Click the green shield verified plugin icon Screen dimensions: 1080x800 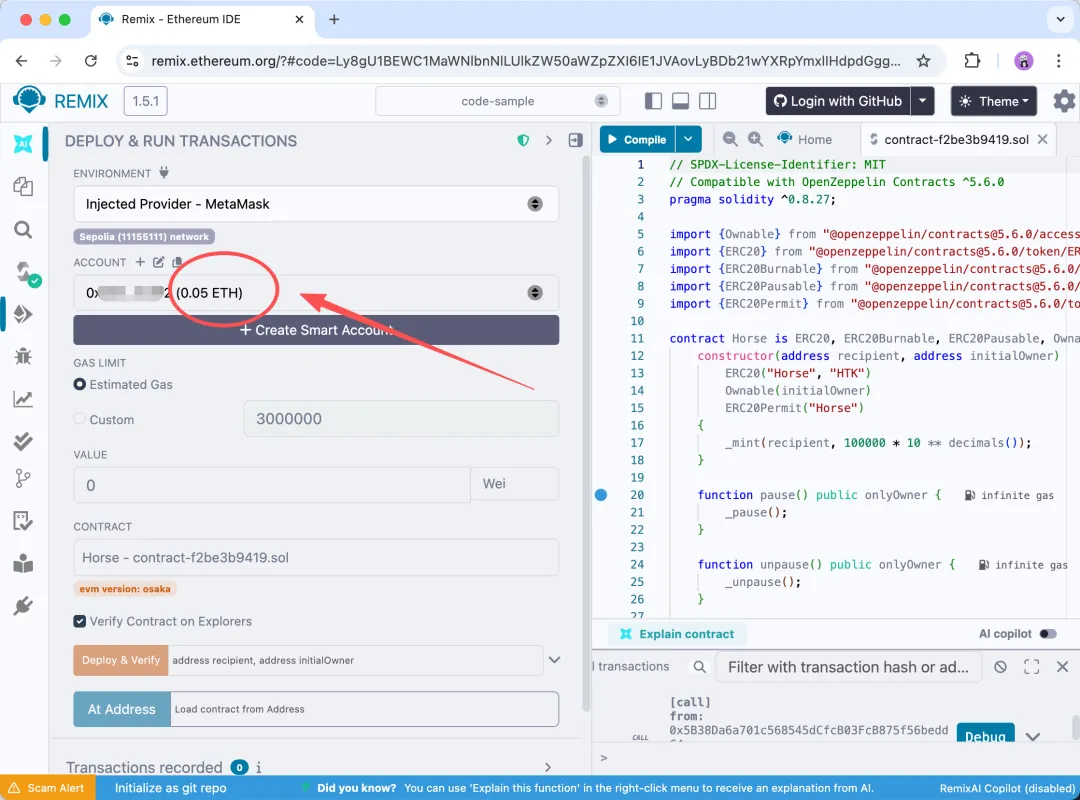[x=523, y=141]
